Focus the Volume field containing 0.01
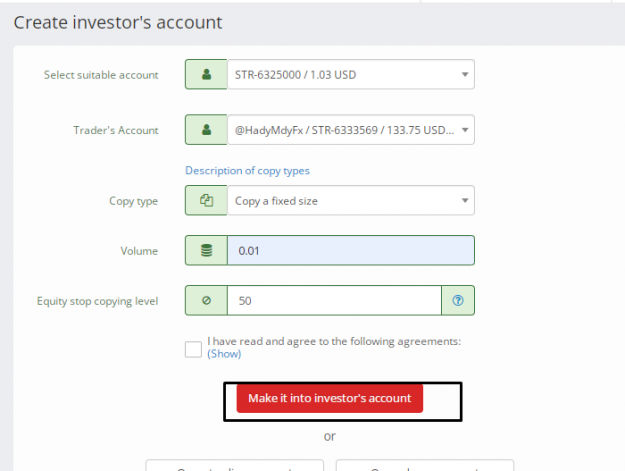This screenshot has width=625, height=471. (x=351, y=251)
